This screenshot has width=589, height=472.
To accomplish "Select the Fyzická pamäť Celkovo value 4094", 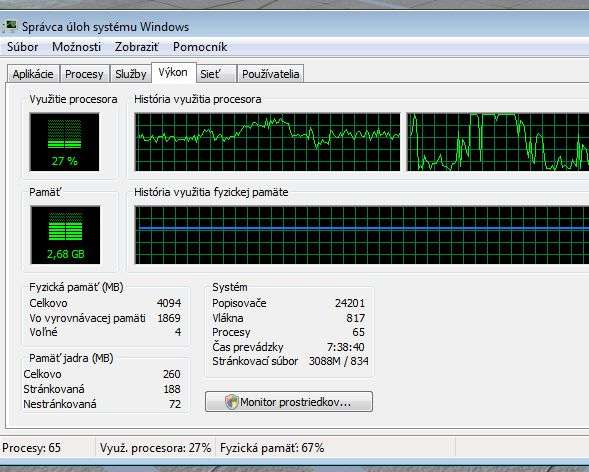I will pos(169,303).
